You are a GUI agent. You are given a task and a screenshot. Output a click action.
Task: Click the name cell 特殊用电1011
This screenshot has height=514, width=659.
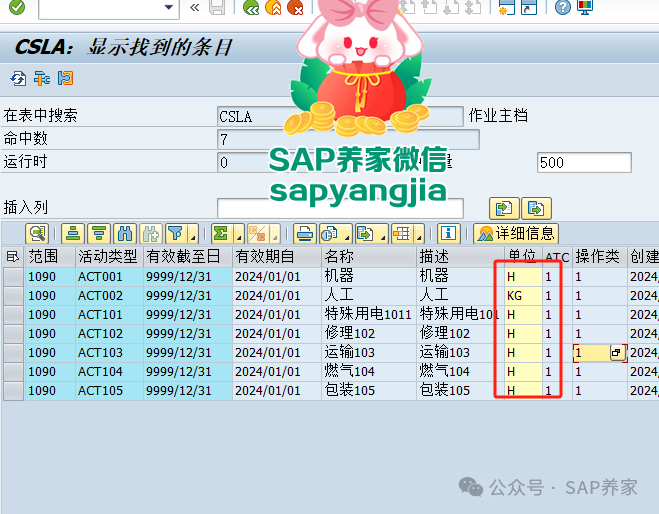pos(369,314)
